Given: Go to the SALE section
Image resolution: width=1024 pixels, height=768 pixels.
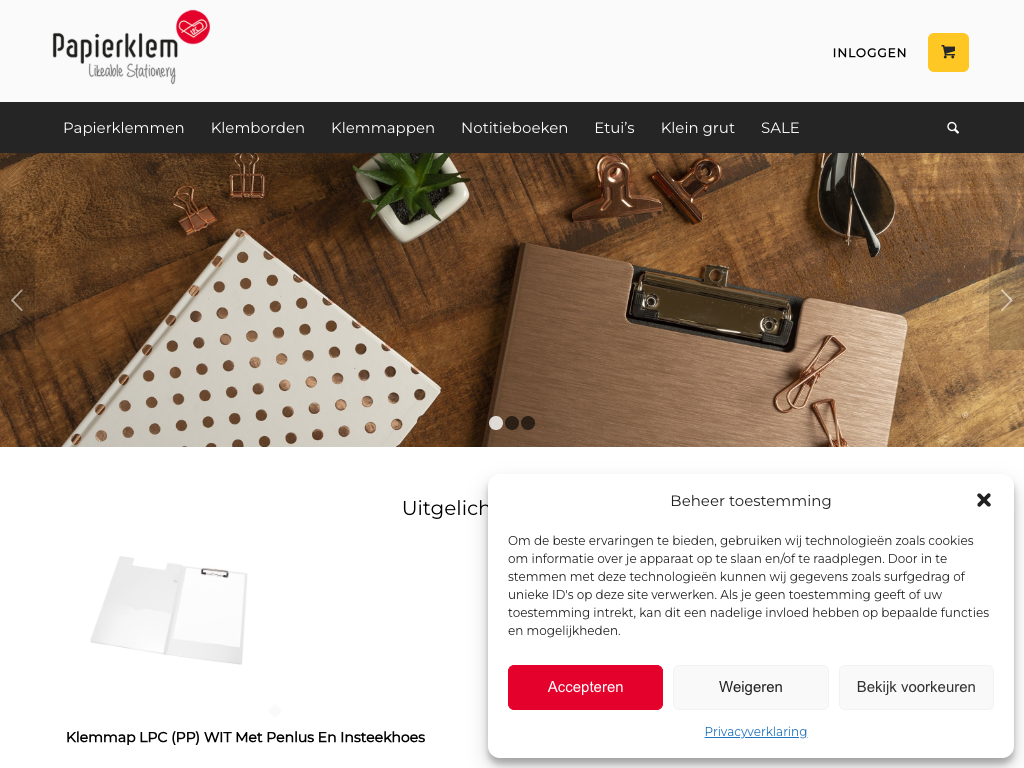Looking at the screenshot, I should (780, 128).
